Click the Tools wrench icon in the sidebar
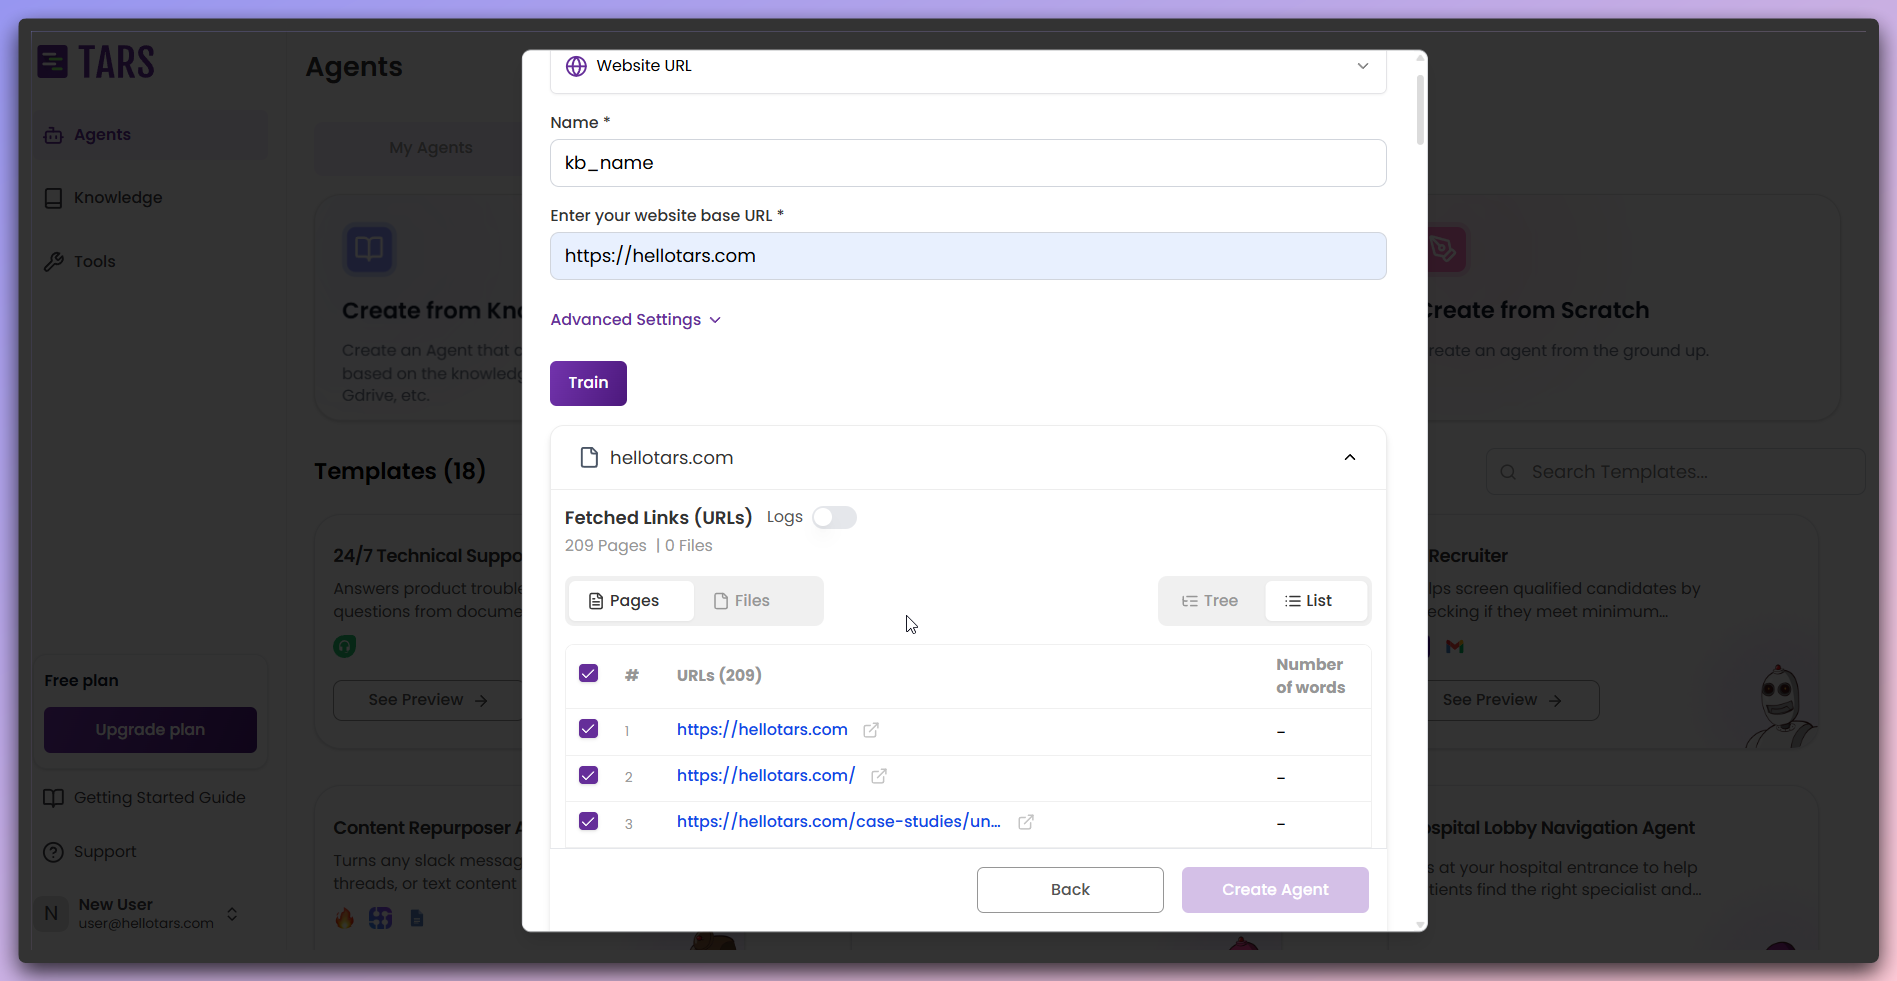Viewport: 1897px width, 981px height. click(53, 262)
